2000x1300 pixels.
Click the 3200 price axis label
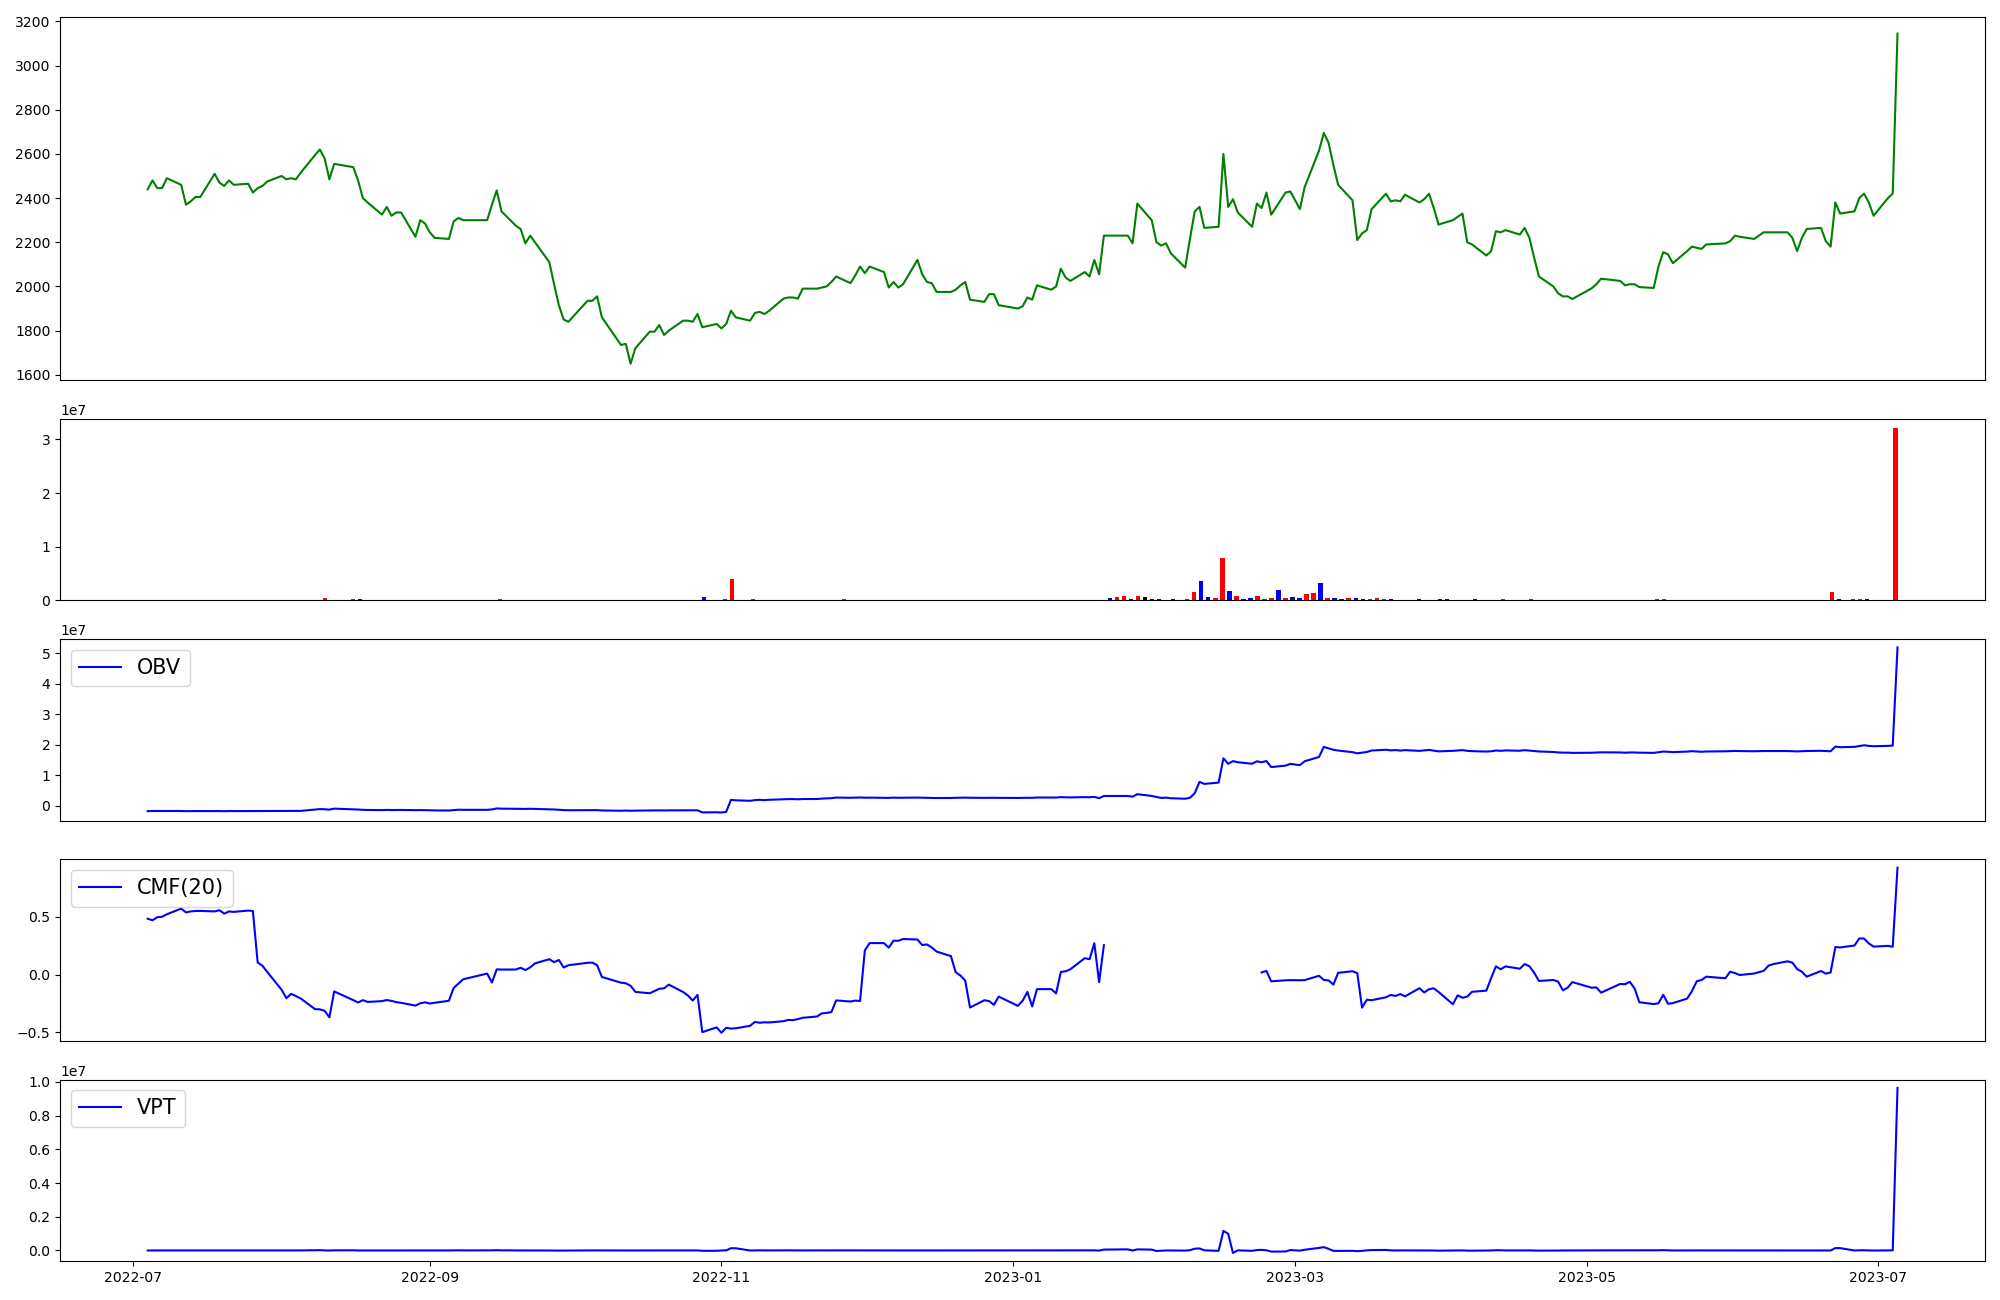32,22
